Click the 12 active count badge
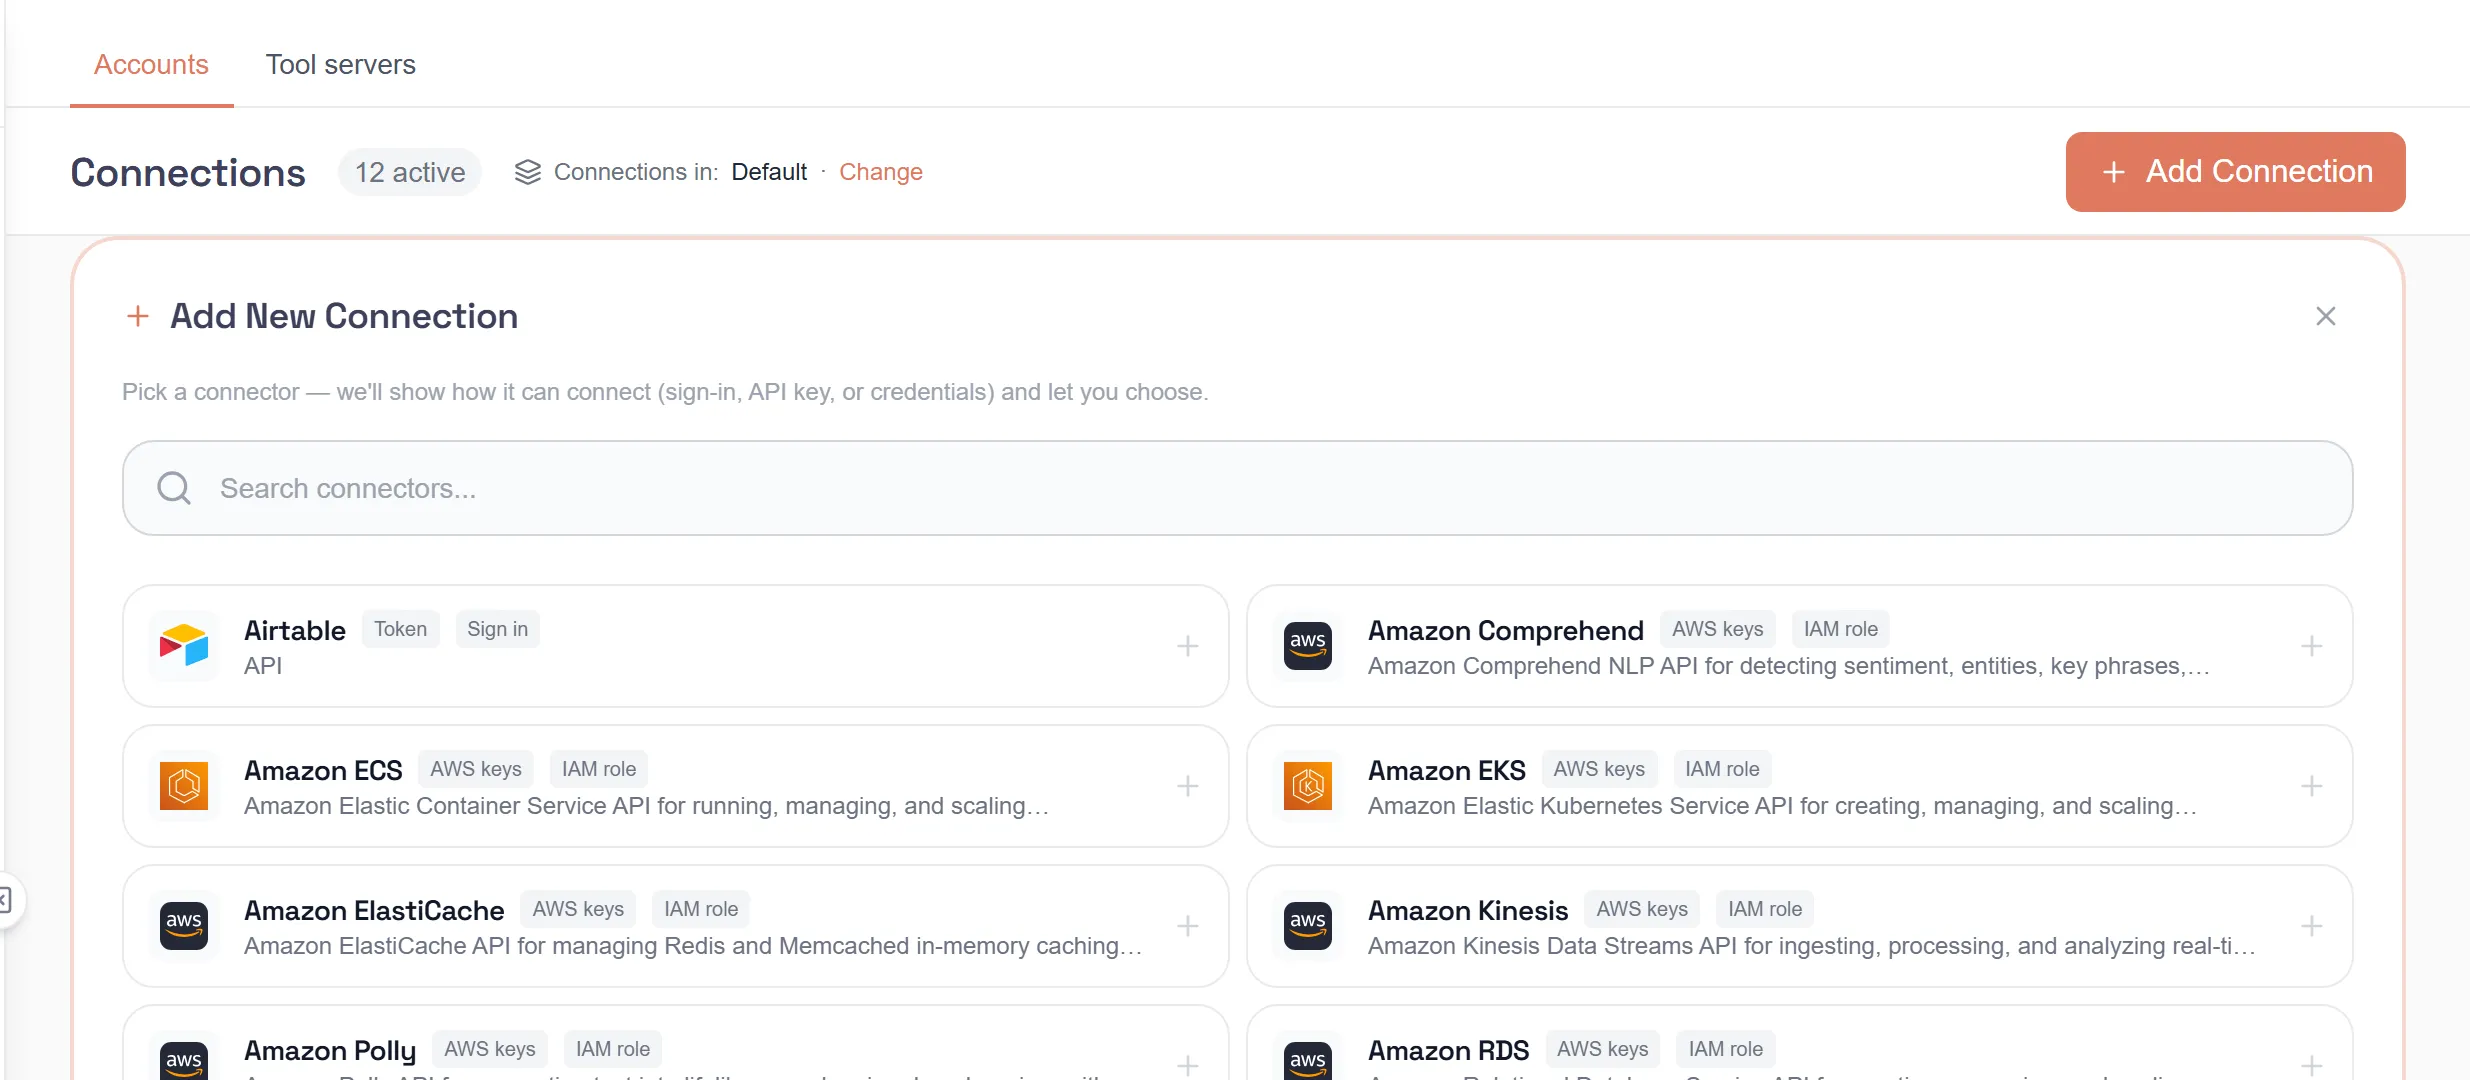 [410, 172]
